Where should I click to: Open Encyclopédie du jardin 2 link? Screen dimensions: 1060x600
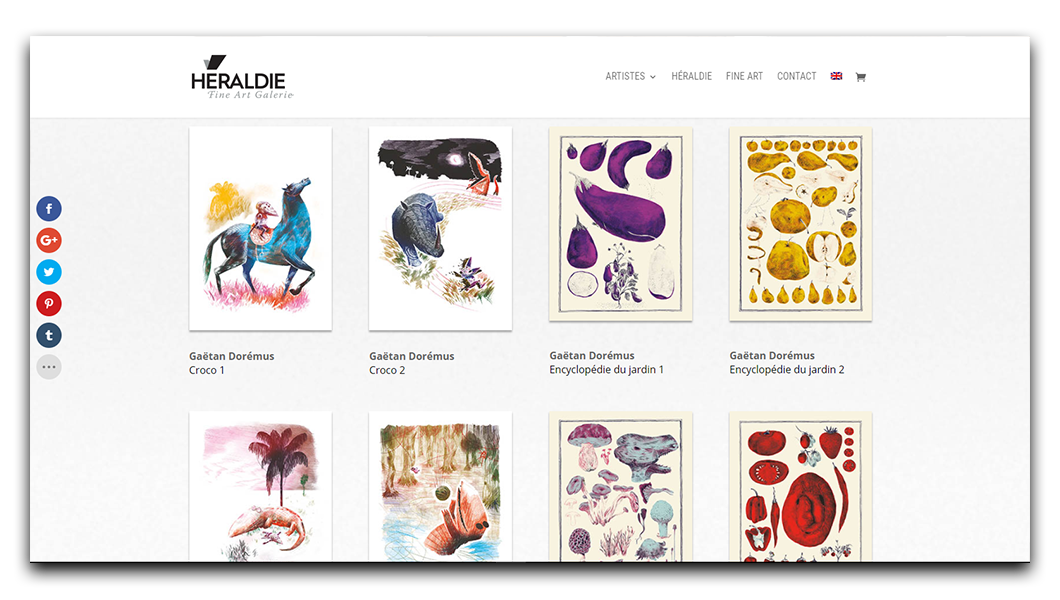787,370
